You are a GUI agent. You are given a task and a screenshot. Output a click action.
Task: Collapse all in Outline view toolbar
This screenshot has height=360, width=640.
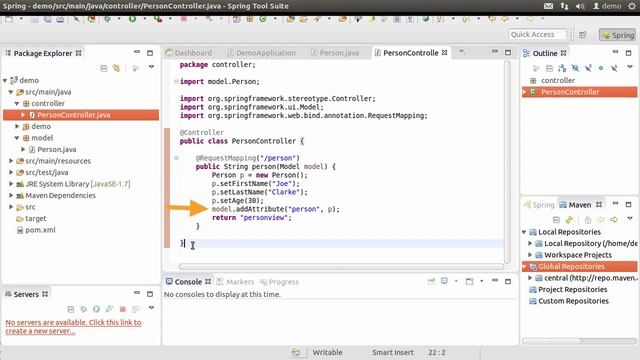pyautogui.click(x=549, y=68)
